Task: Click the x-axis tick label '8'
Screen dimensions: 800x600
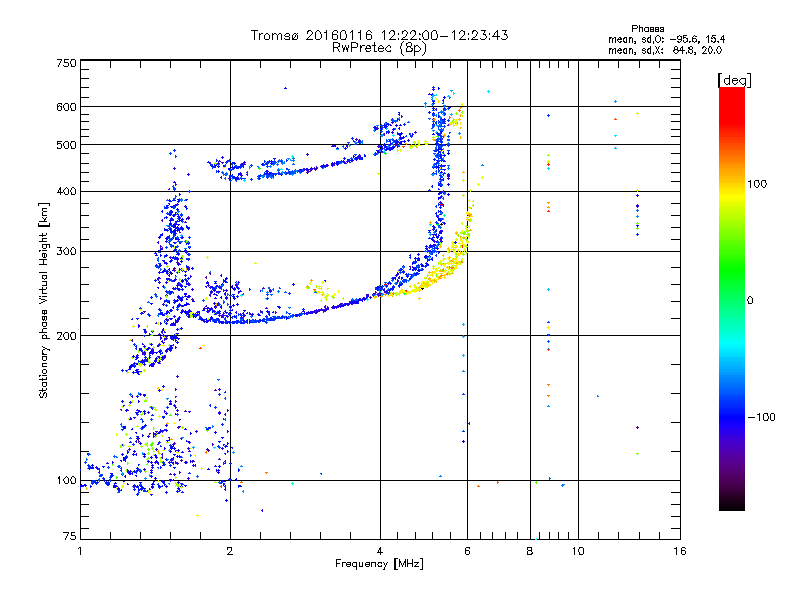Action: tap(530, 551)
